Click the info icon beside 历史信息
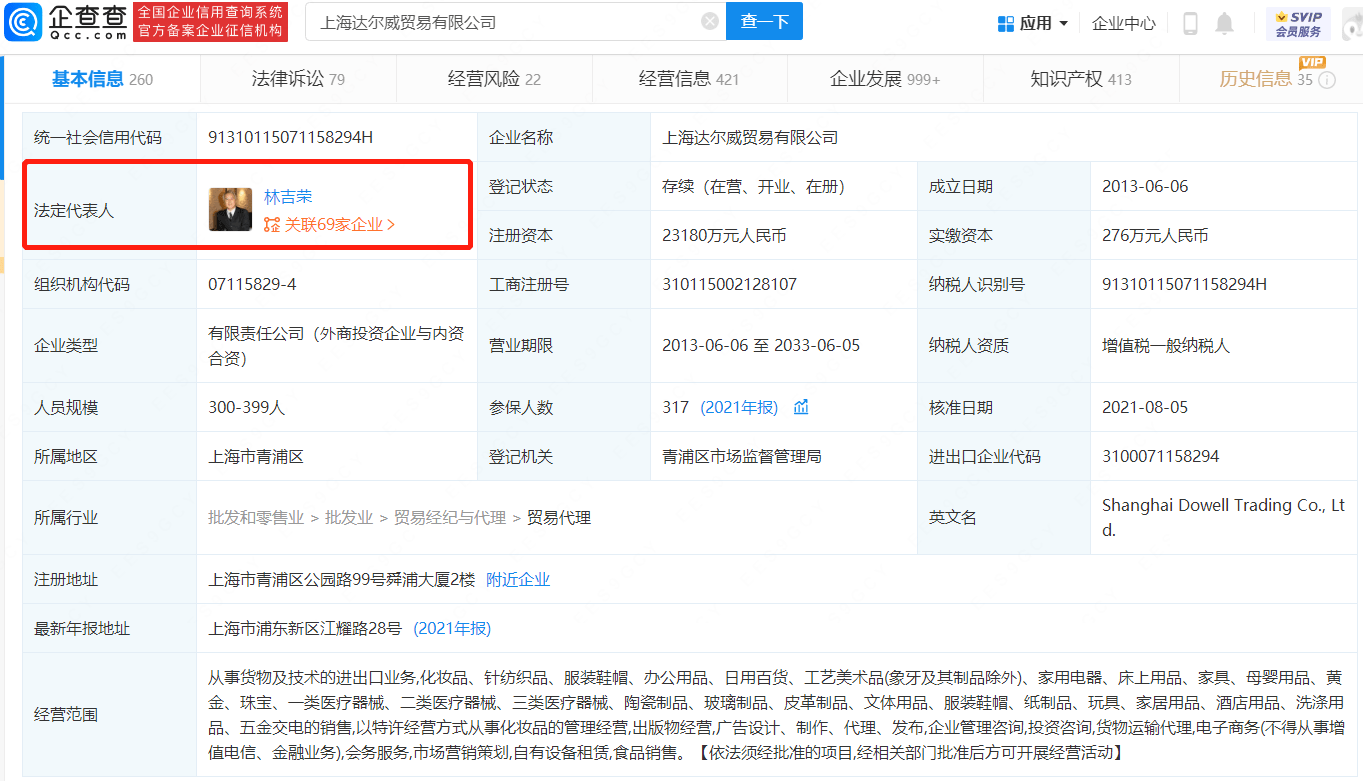Image resolution: width=1363 pixels, height=781 pixels. (x=1327, y=80)
